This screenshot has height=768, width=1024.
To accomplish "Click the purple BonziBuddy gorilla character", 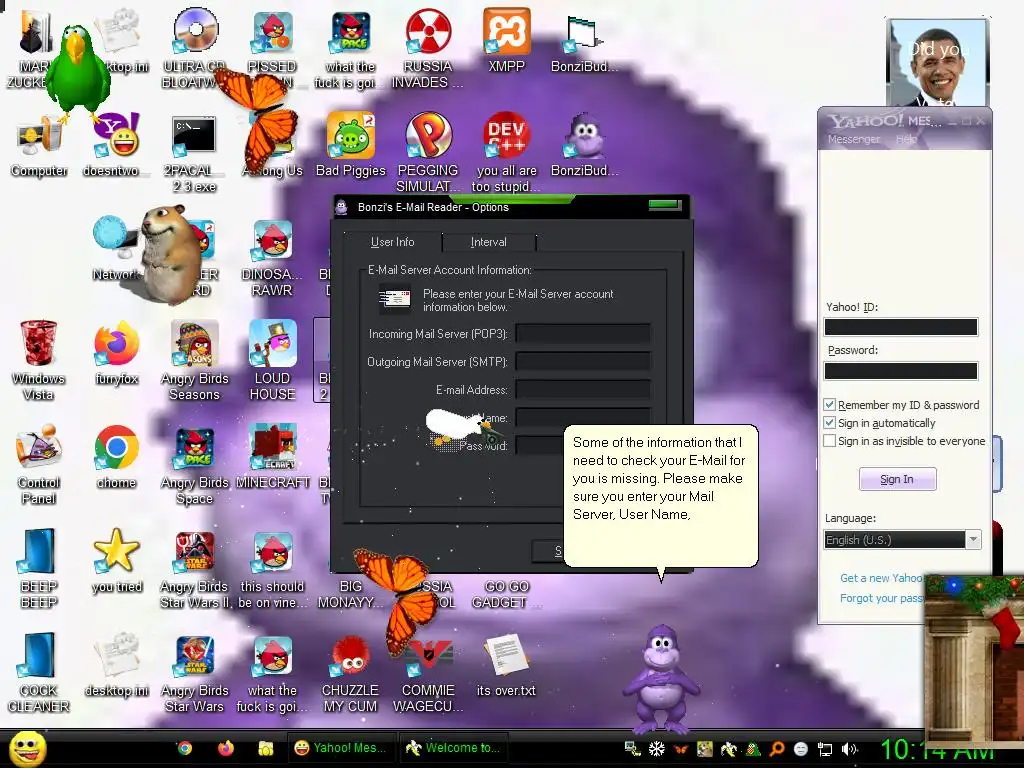I will [661, 679].
